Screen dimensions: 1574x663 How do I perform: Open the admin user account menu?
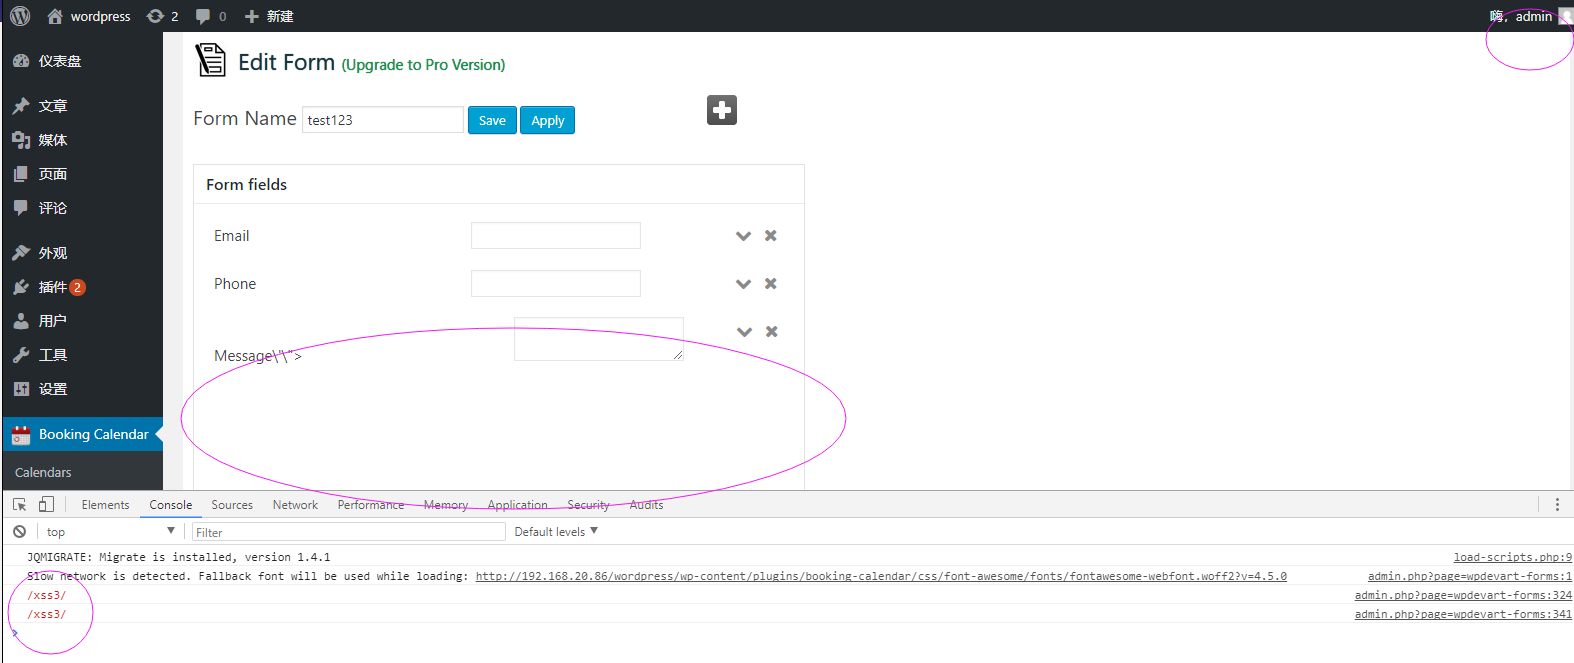[1530, 16]
